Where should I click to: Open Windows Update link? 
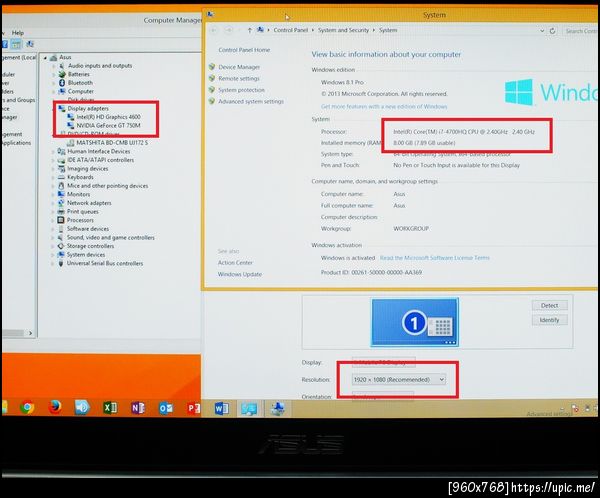click(x=240, y=274)
